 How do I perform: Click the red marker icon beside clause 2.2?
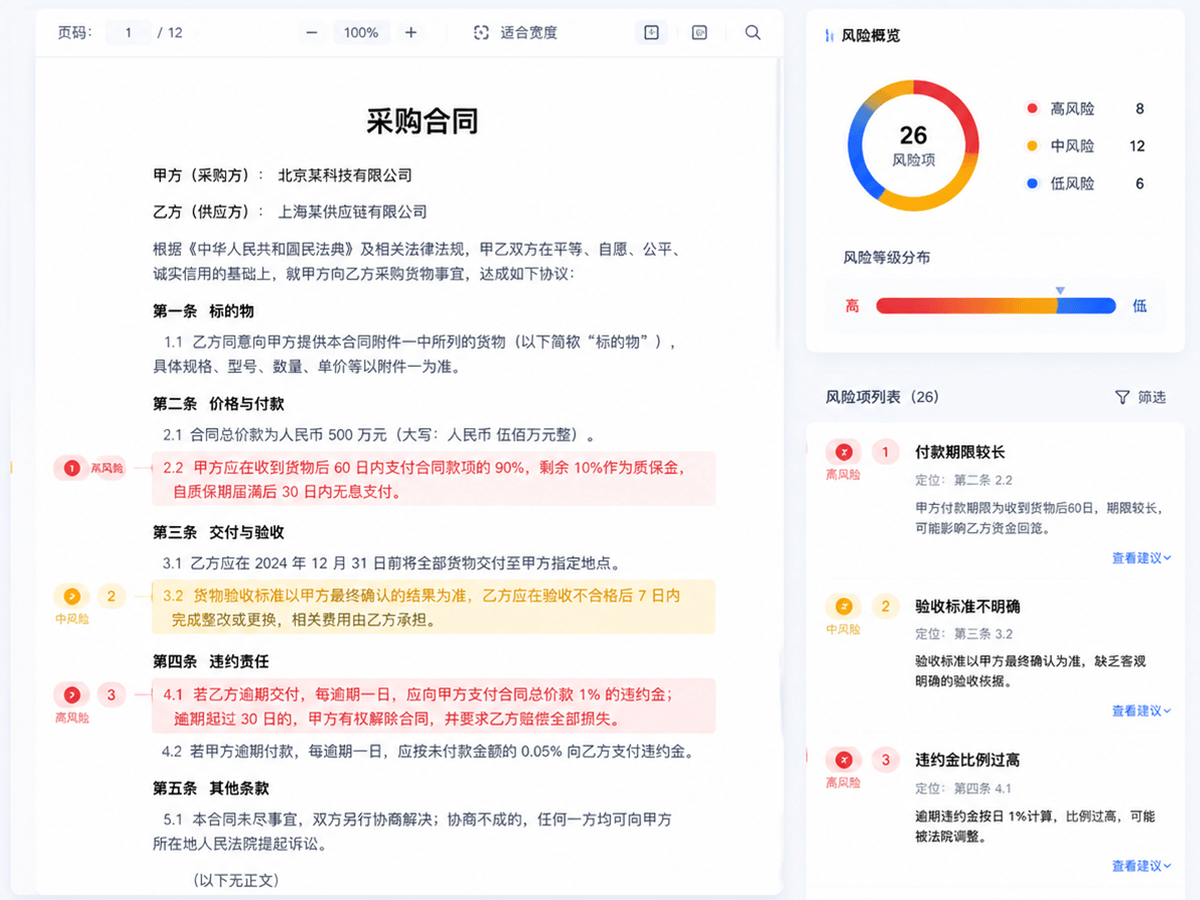point(71,467)
